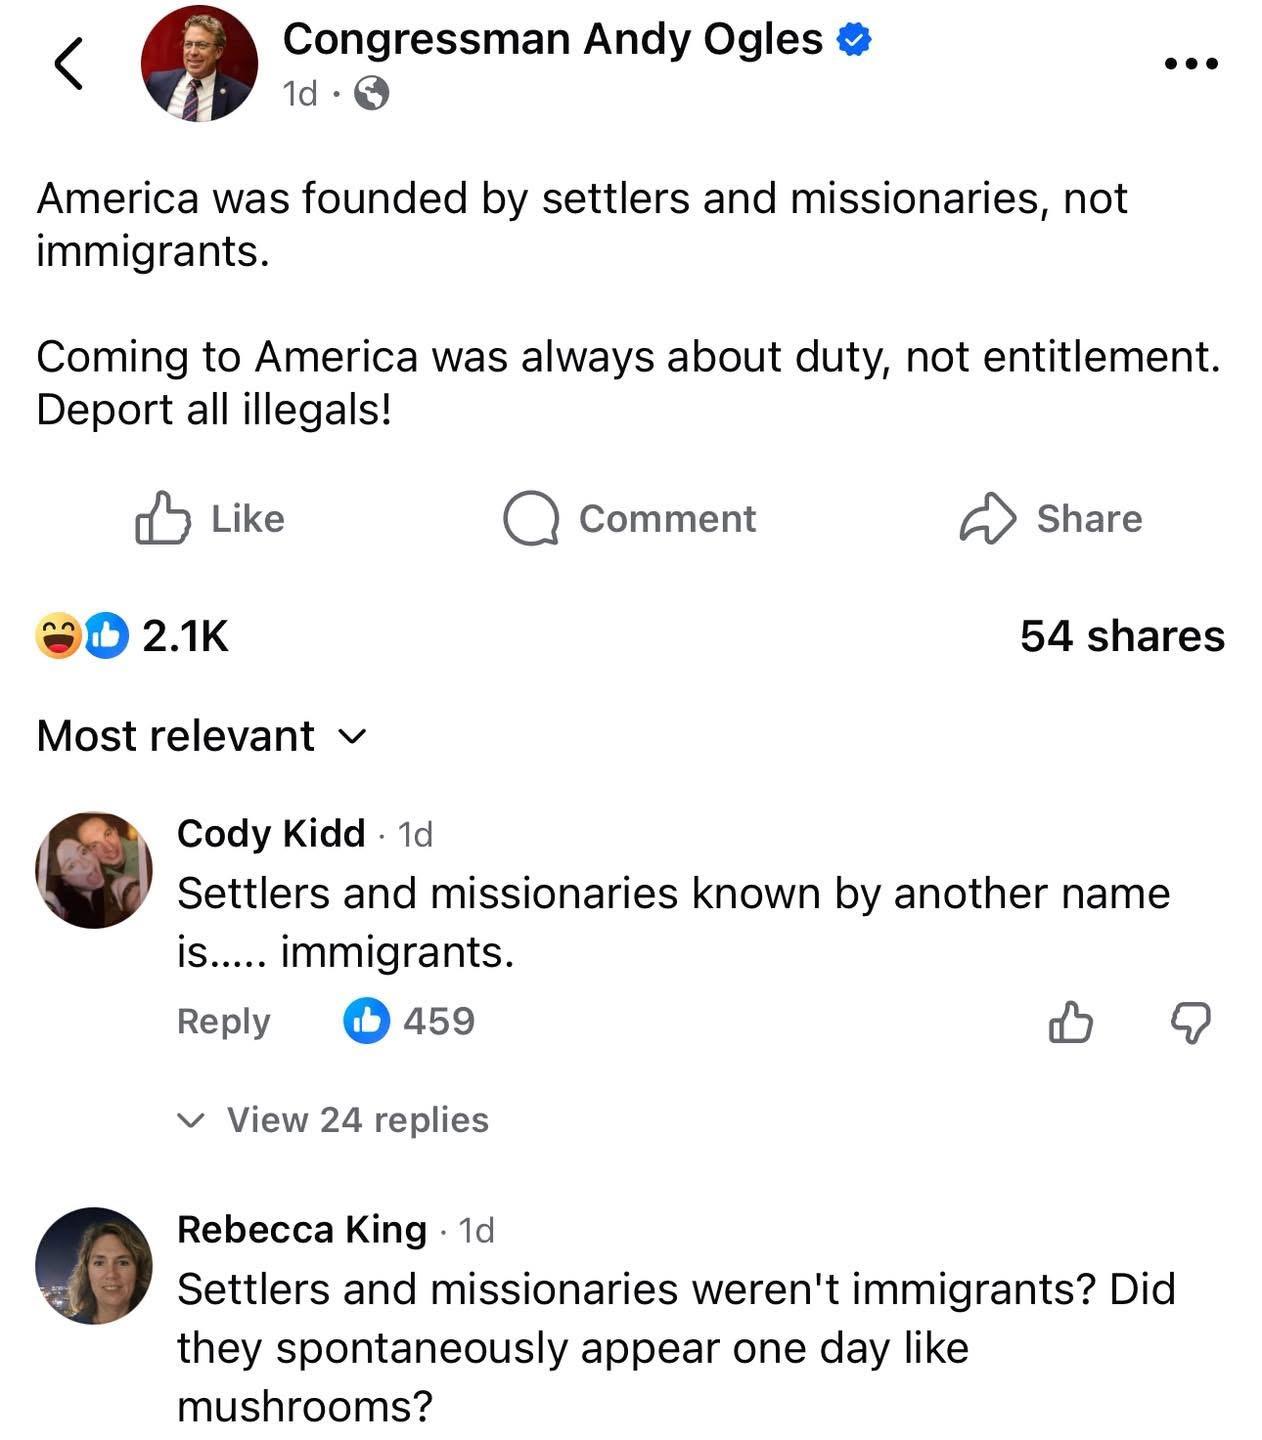Open Rebecca King's profile picture

(x=94, y=1265)
